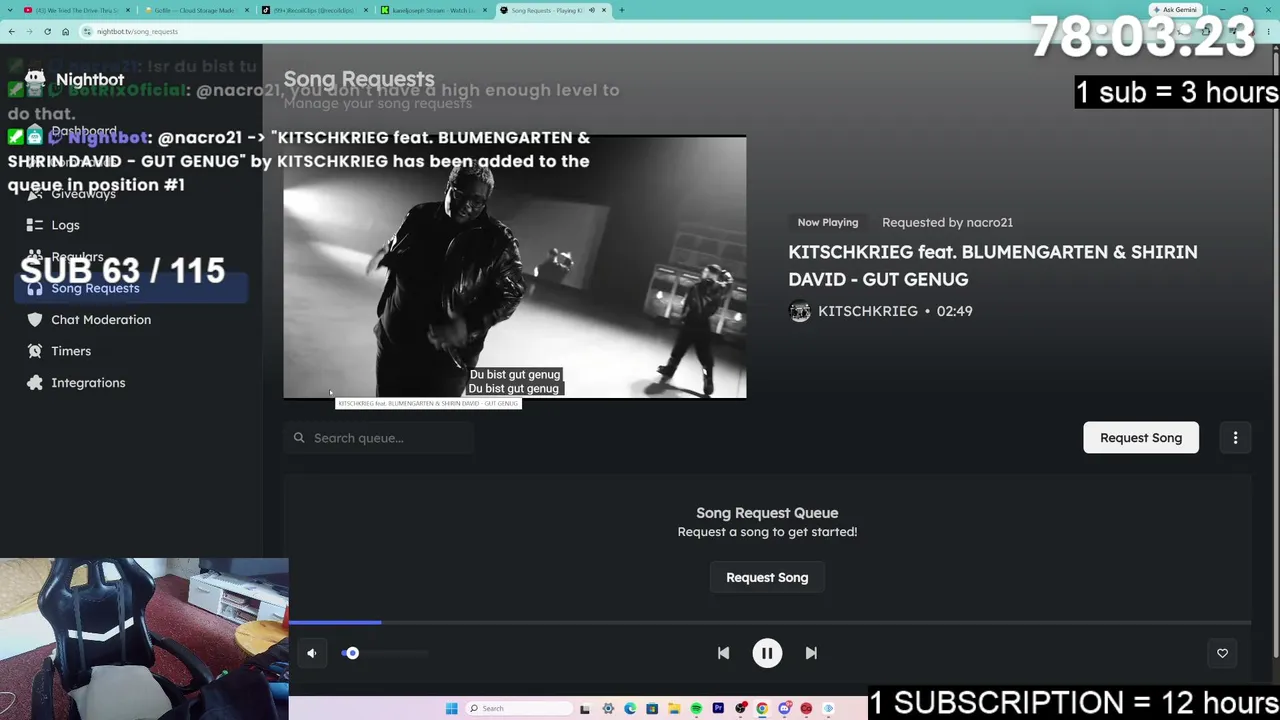
Task: Click the KITSCHKRIEG channel avatar
Action: pos(799,311)
